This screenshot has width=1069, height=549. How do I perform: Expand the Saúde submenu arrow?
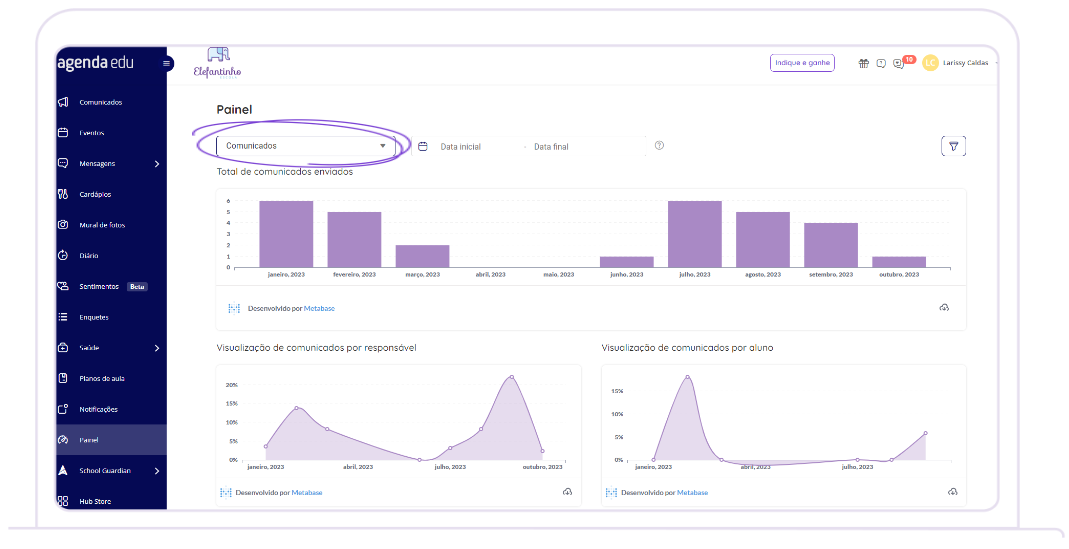pyautogui.click(x=157, y=348)
